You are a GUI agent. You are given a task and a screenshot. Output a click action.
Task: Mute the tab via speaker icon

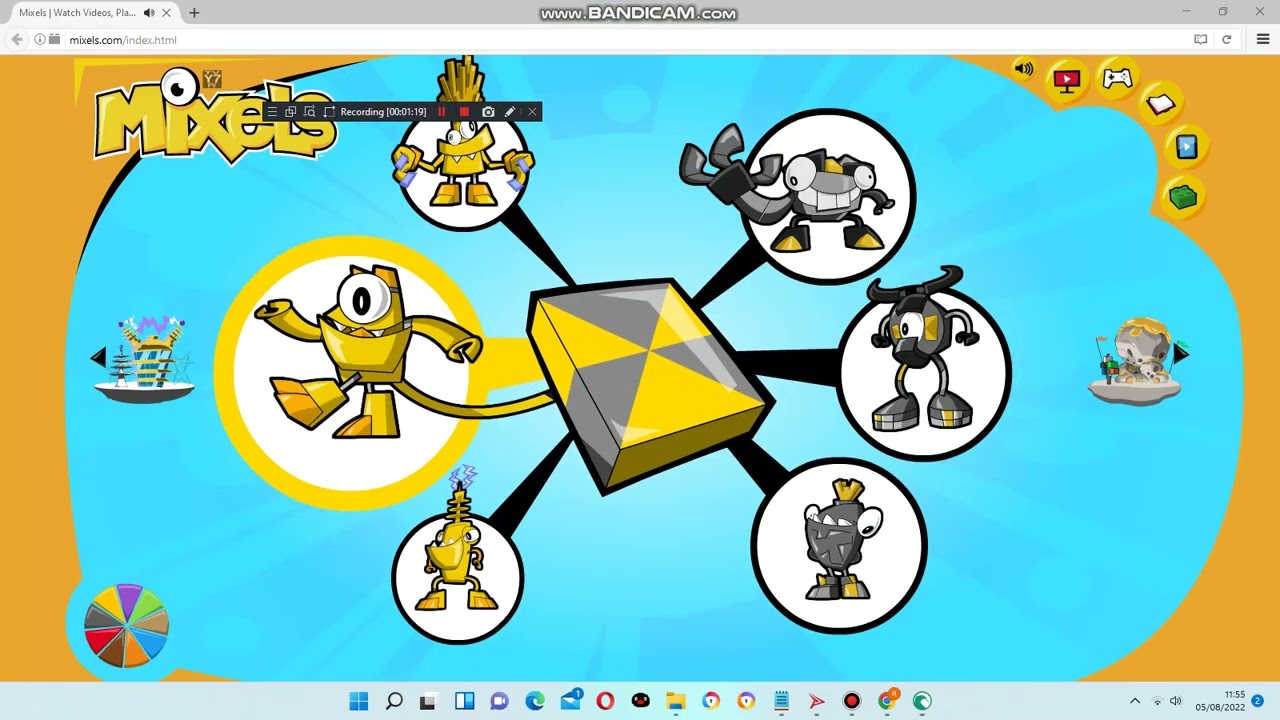point(149,13)
